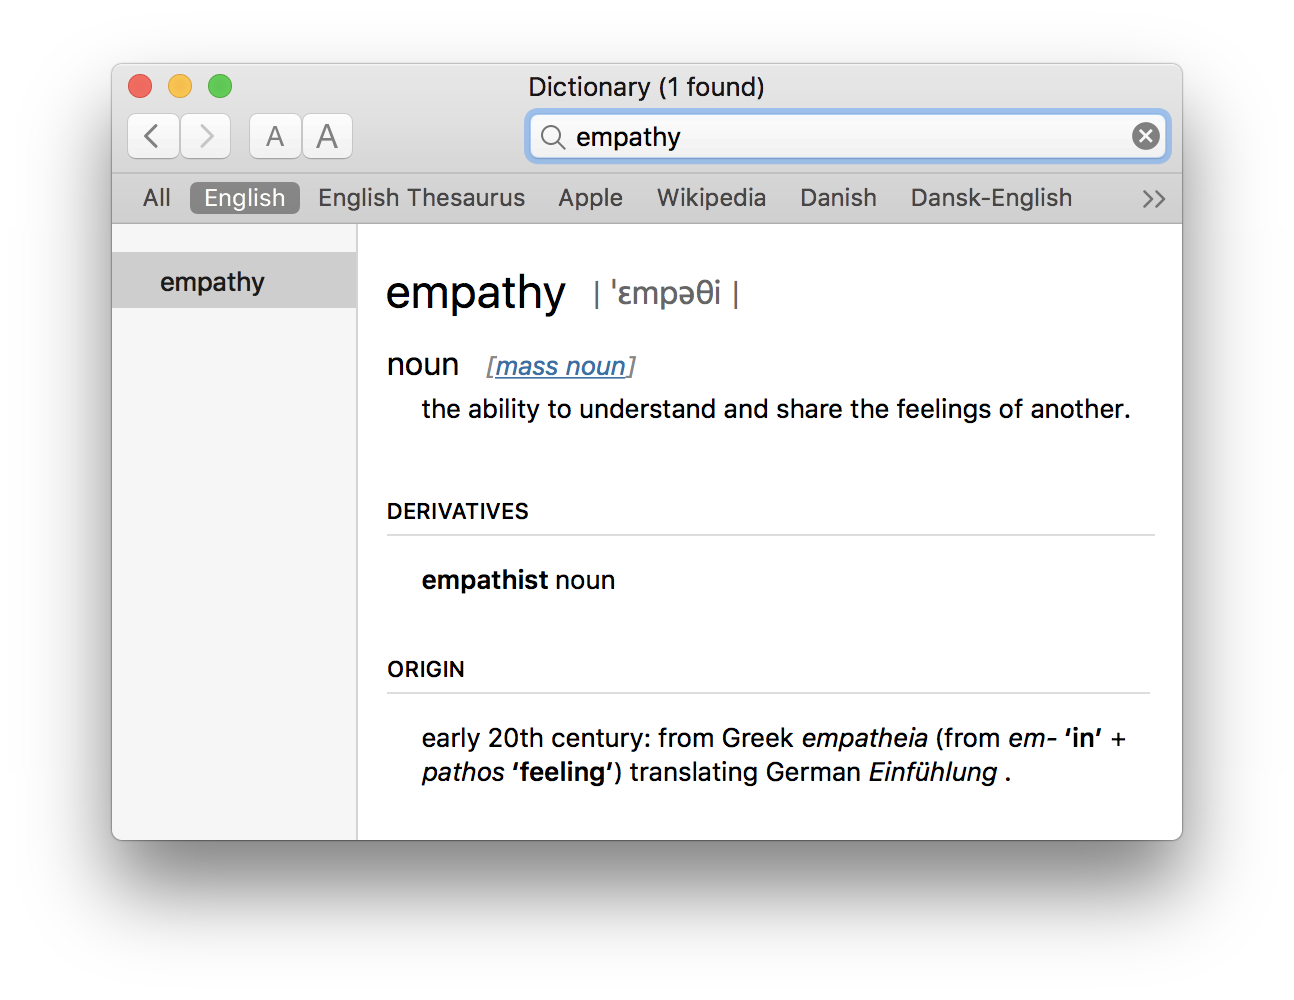Select the English dictionary tab
The image size is (1294, 1000).
pos(245,198)
